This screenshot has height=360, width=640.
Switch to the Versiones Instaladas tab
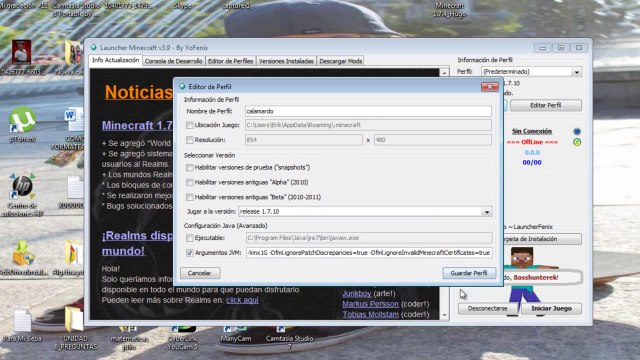tap(286, 61)
